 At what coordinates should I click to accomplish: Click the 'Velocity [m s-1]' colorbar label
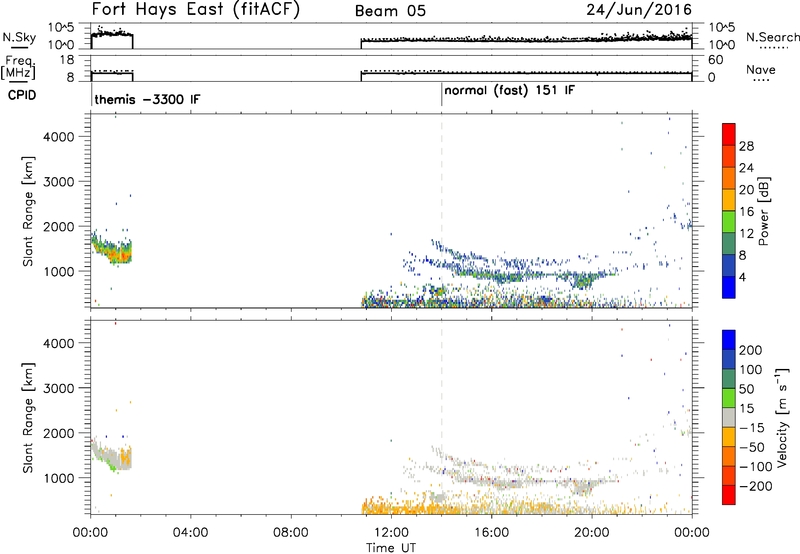781,417
